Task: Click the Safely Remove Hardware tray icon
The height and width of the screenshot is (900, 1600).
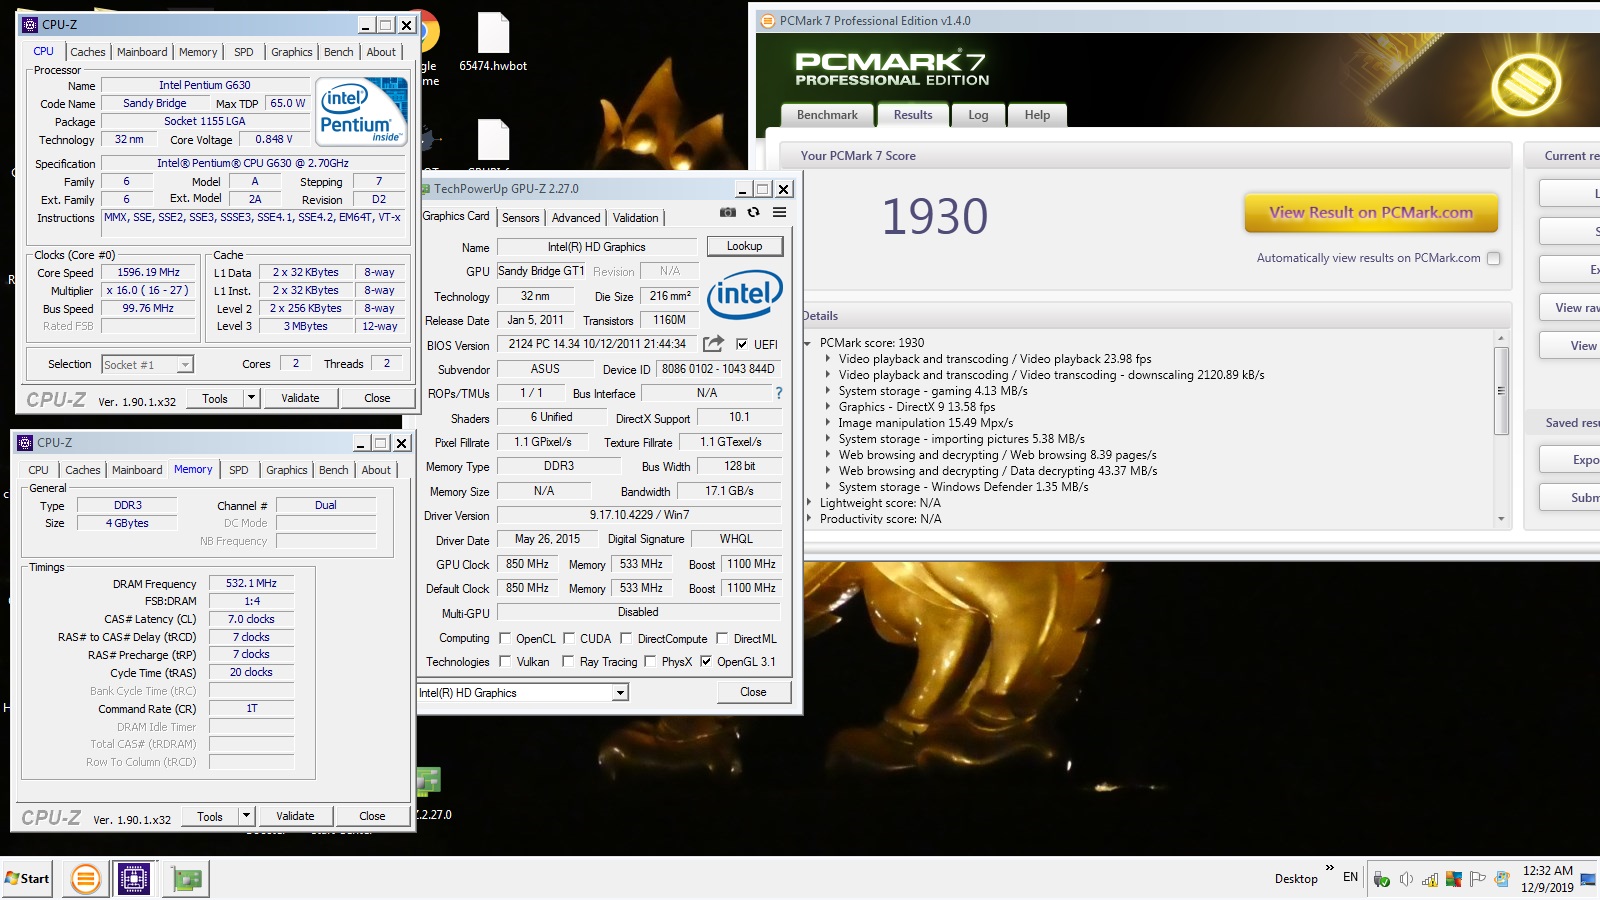Action: (1382, 879)
